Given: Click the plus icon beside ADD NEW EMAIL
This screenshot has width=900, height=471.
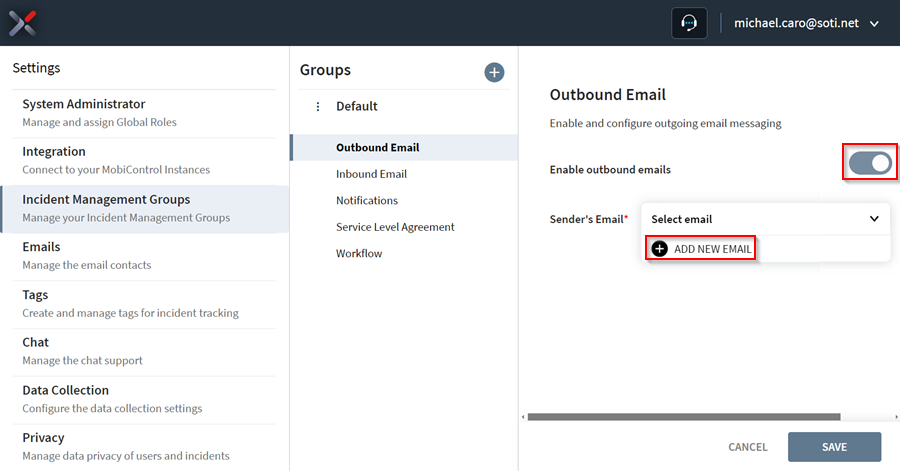Looking at the screenshot, I should [x=660, y=248].
